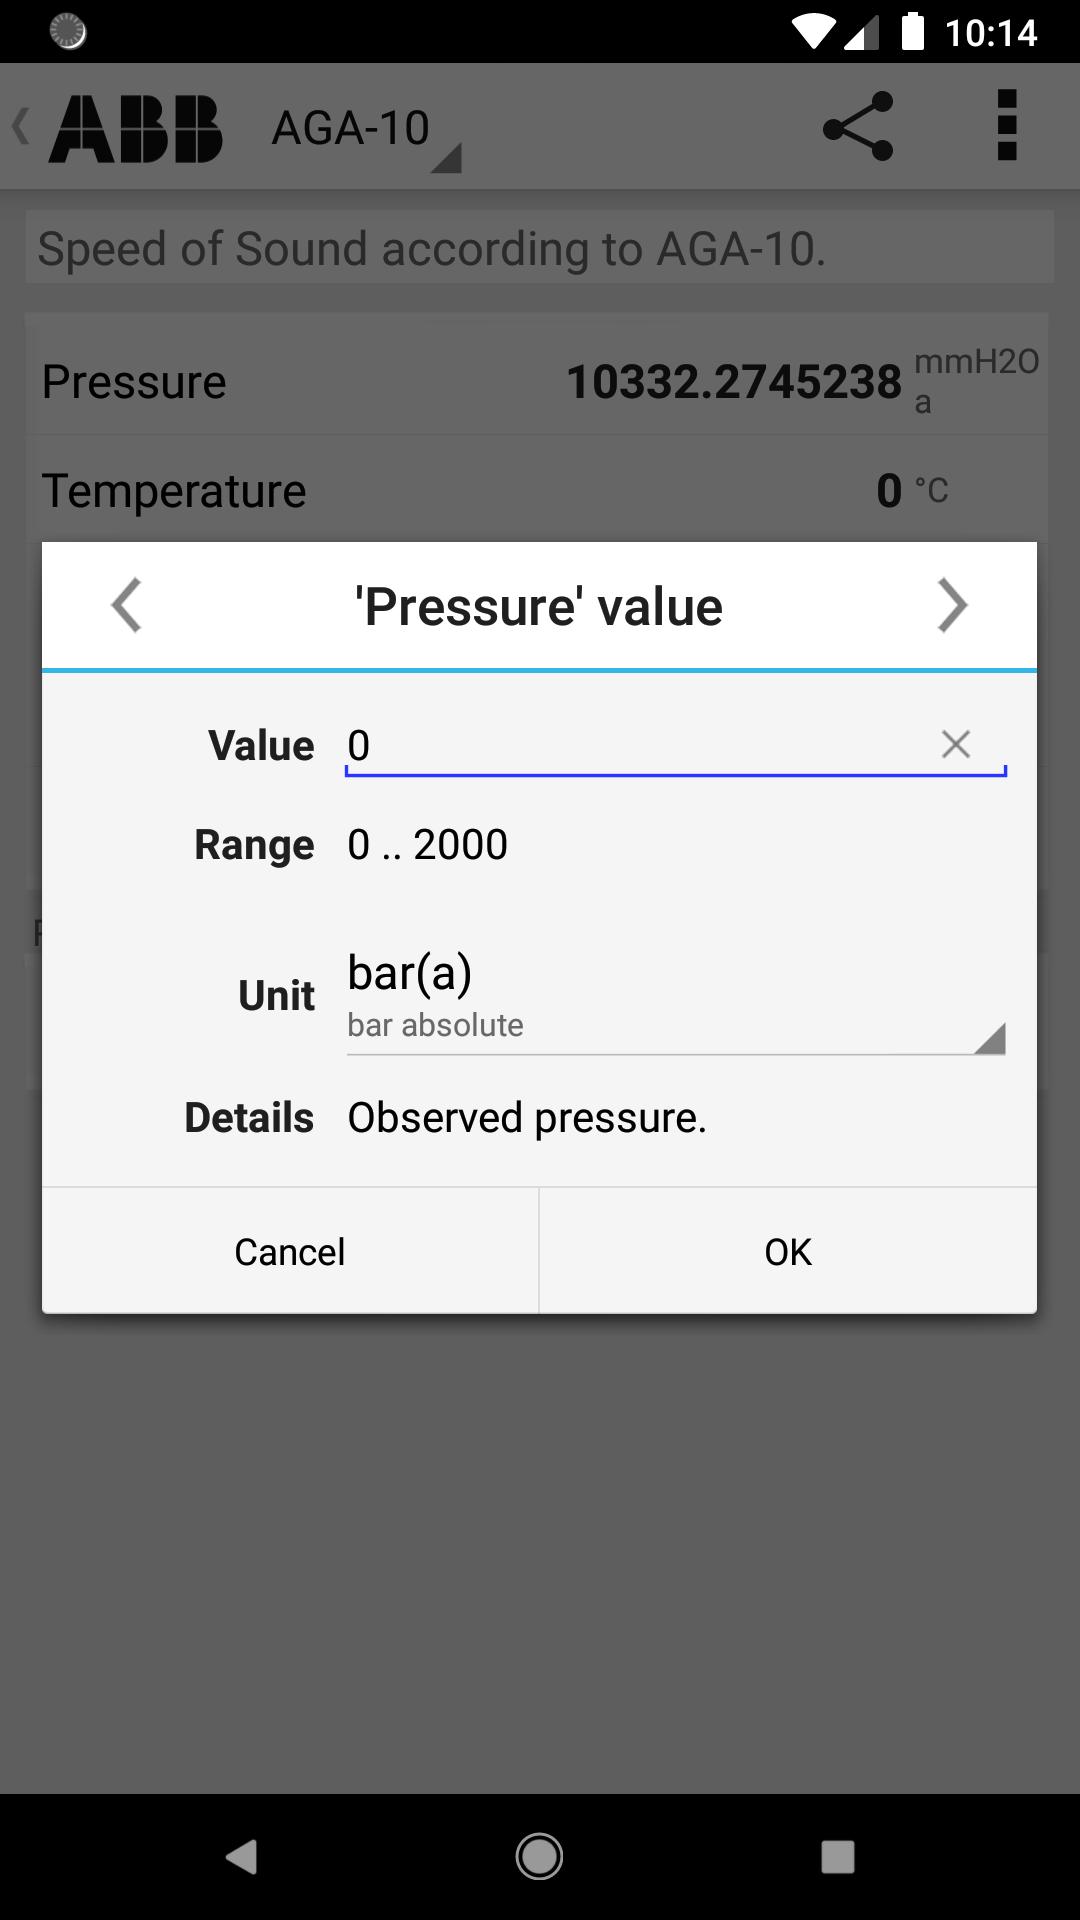
Task: Tap the unit dropdown triangle arrow
Action: (x=988, y=1039)
